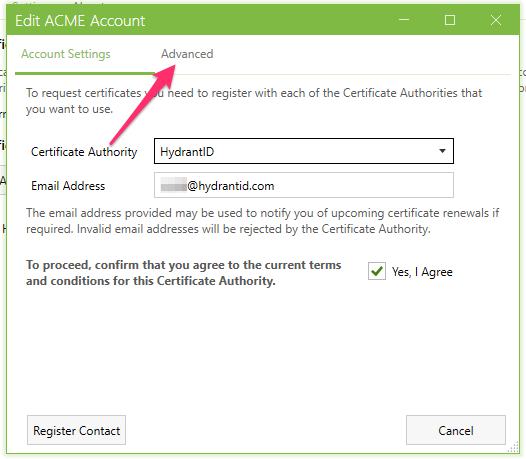Click the Register Contact button

[x=76, y=430]
